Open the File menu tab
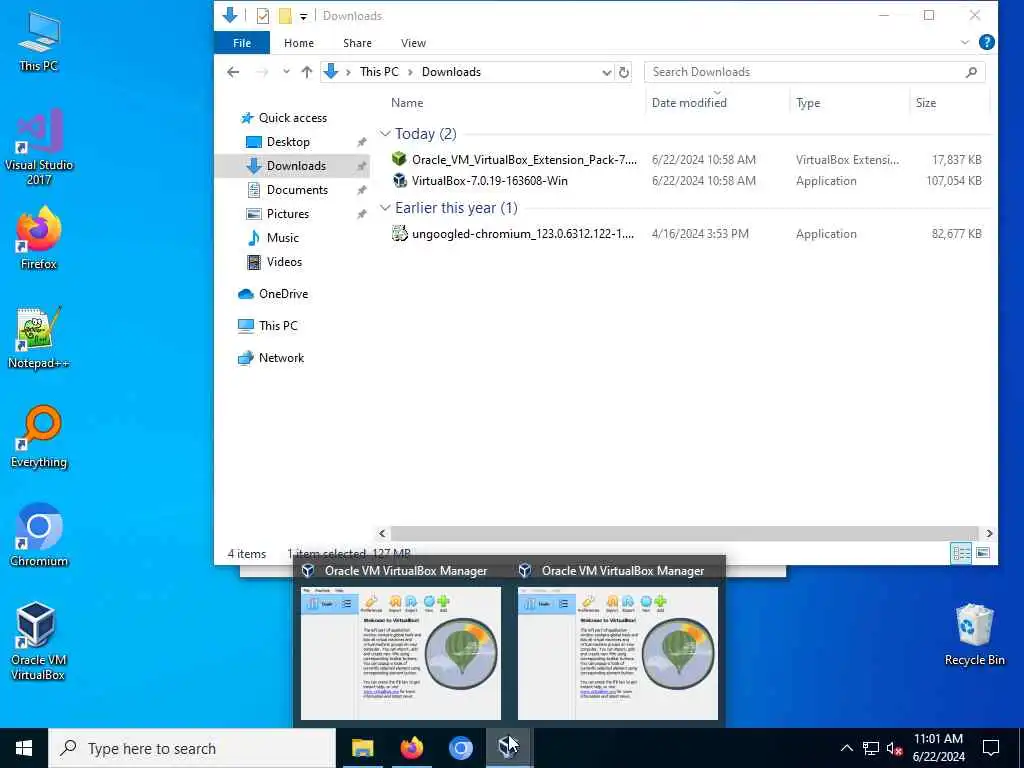This screenshot has height=768, width=1024. (x=242, y=42)
